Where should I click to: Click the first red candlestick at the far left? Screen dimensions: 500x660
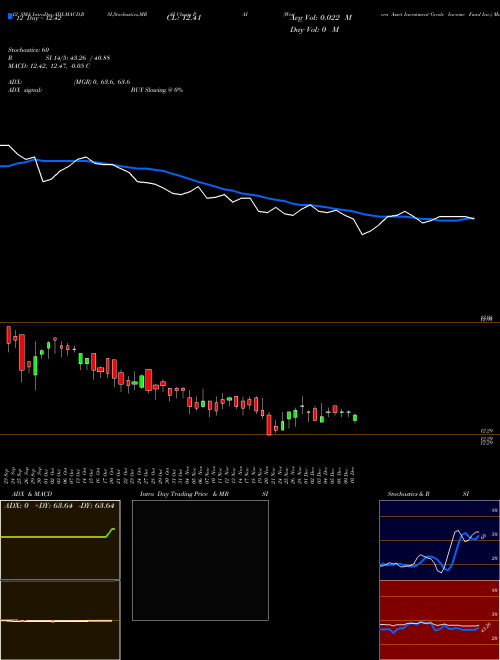pos(8,335)
